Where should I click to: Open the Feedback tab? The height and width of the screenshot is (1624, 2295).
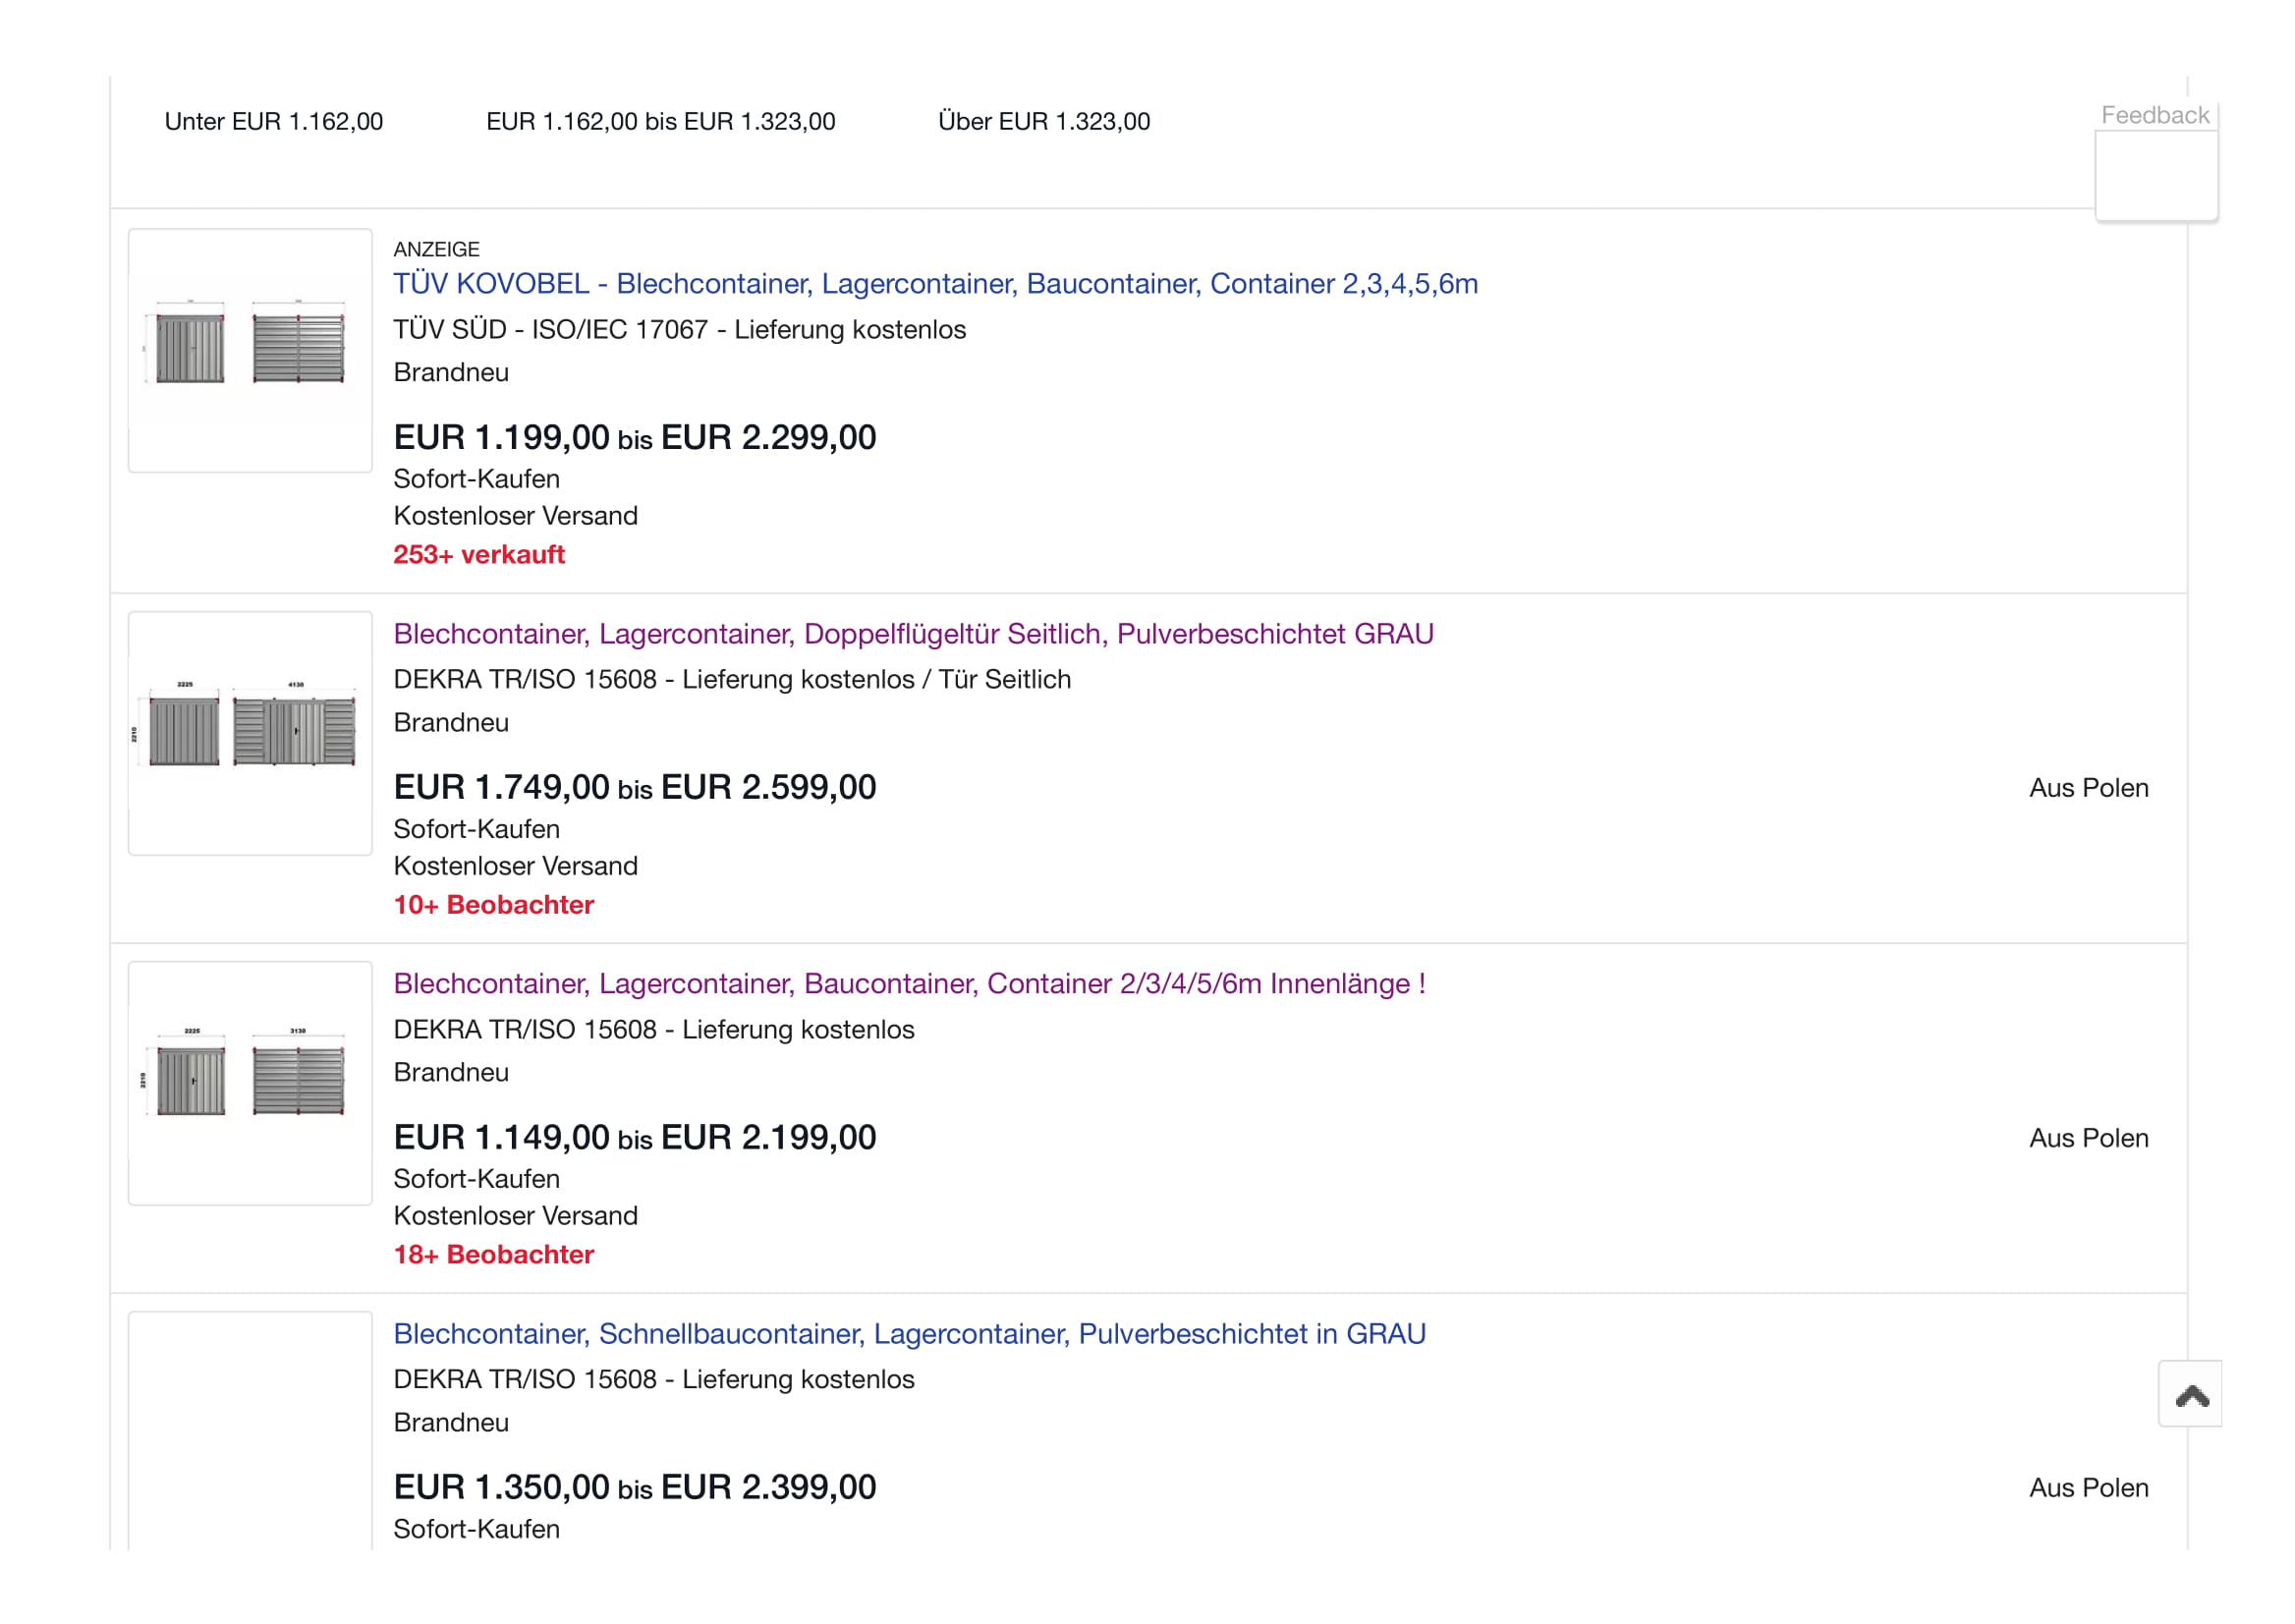2154,116
